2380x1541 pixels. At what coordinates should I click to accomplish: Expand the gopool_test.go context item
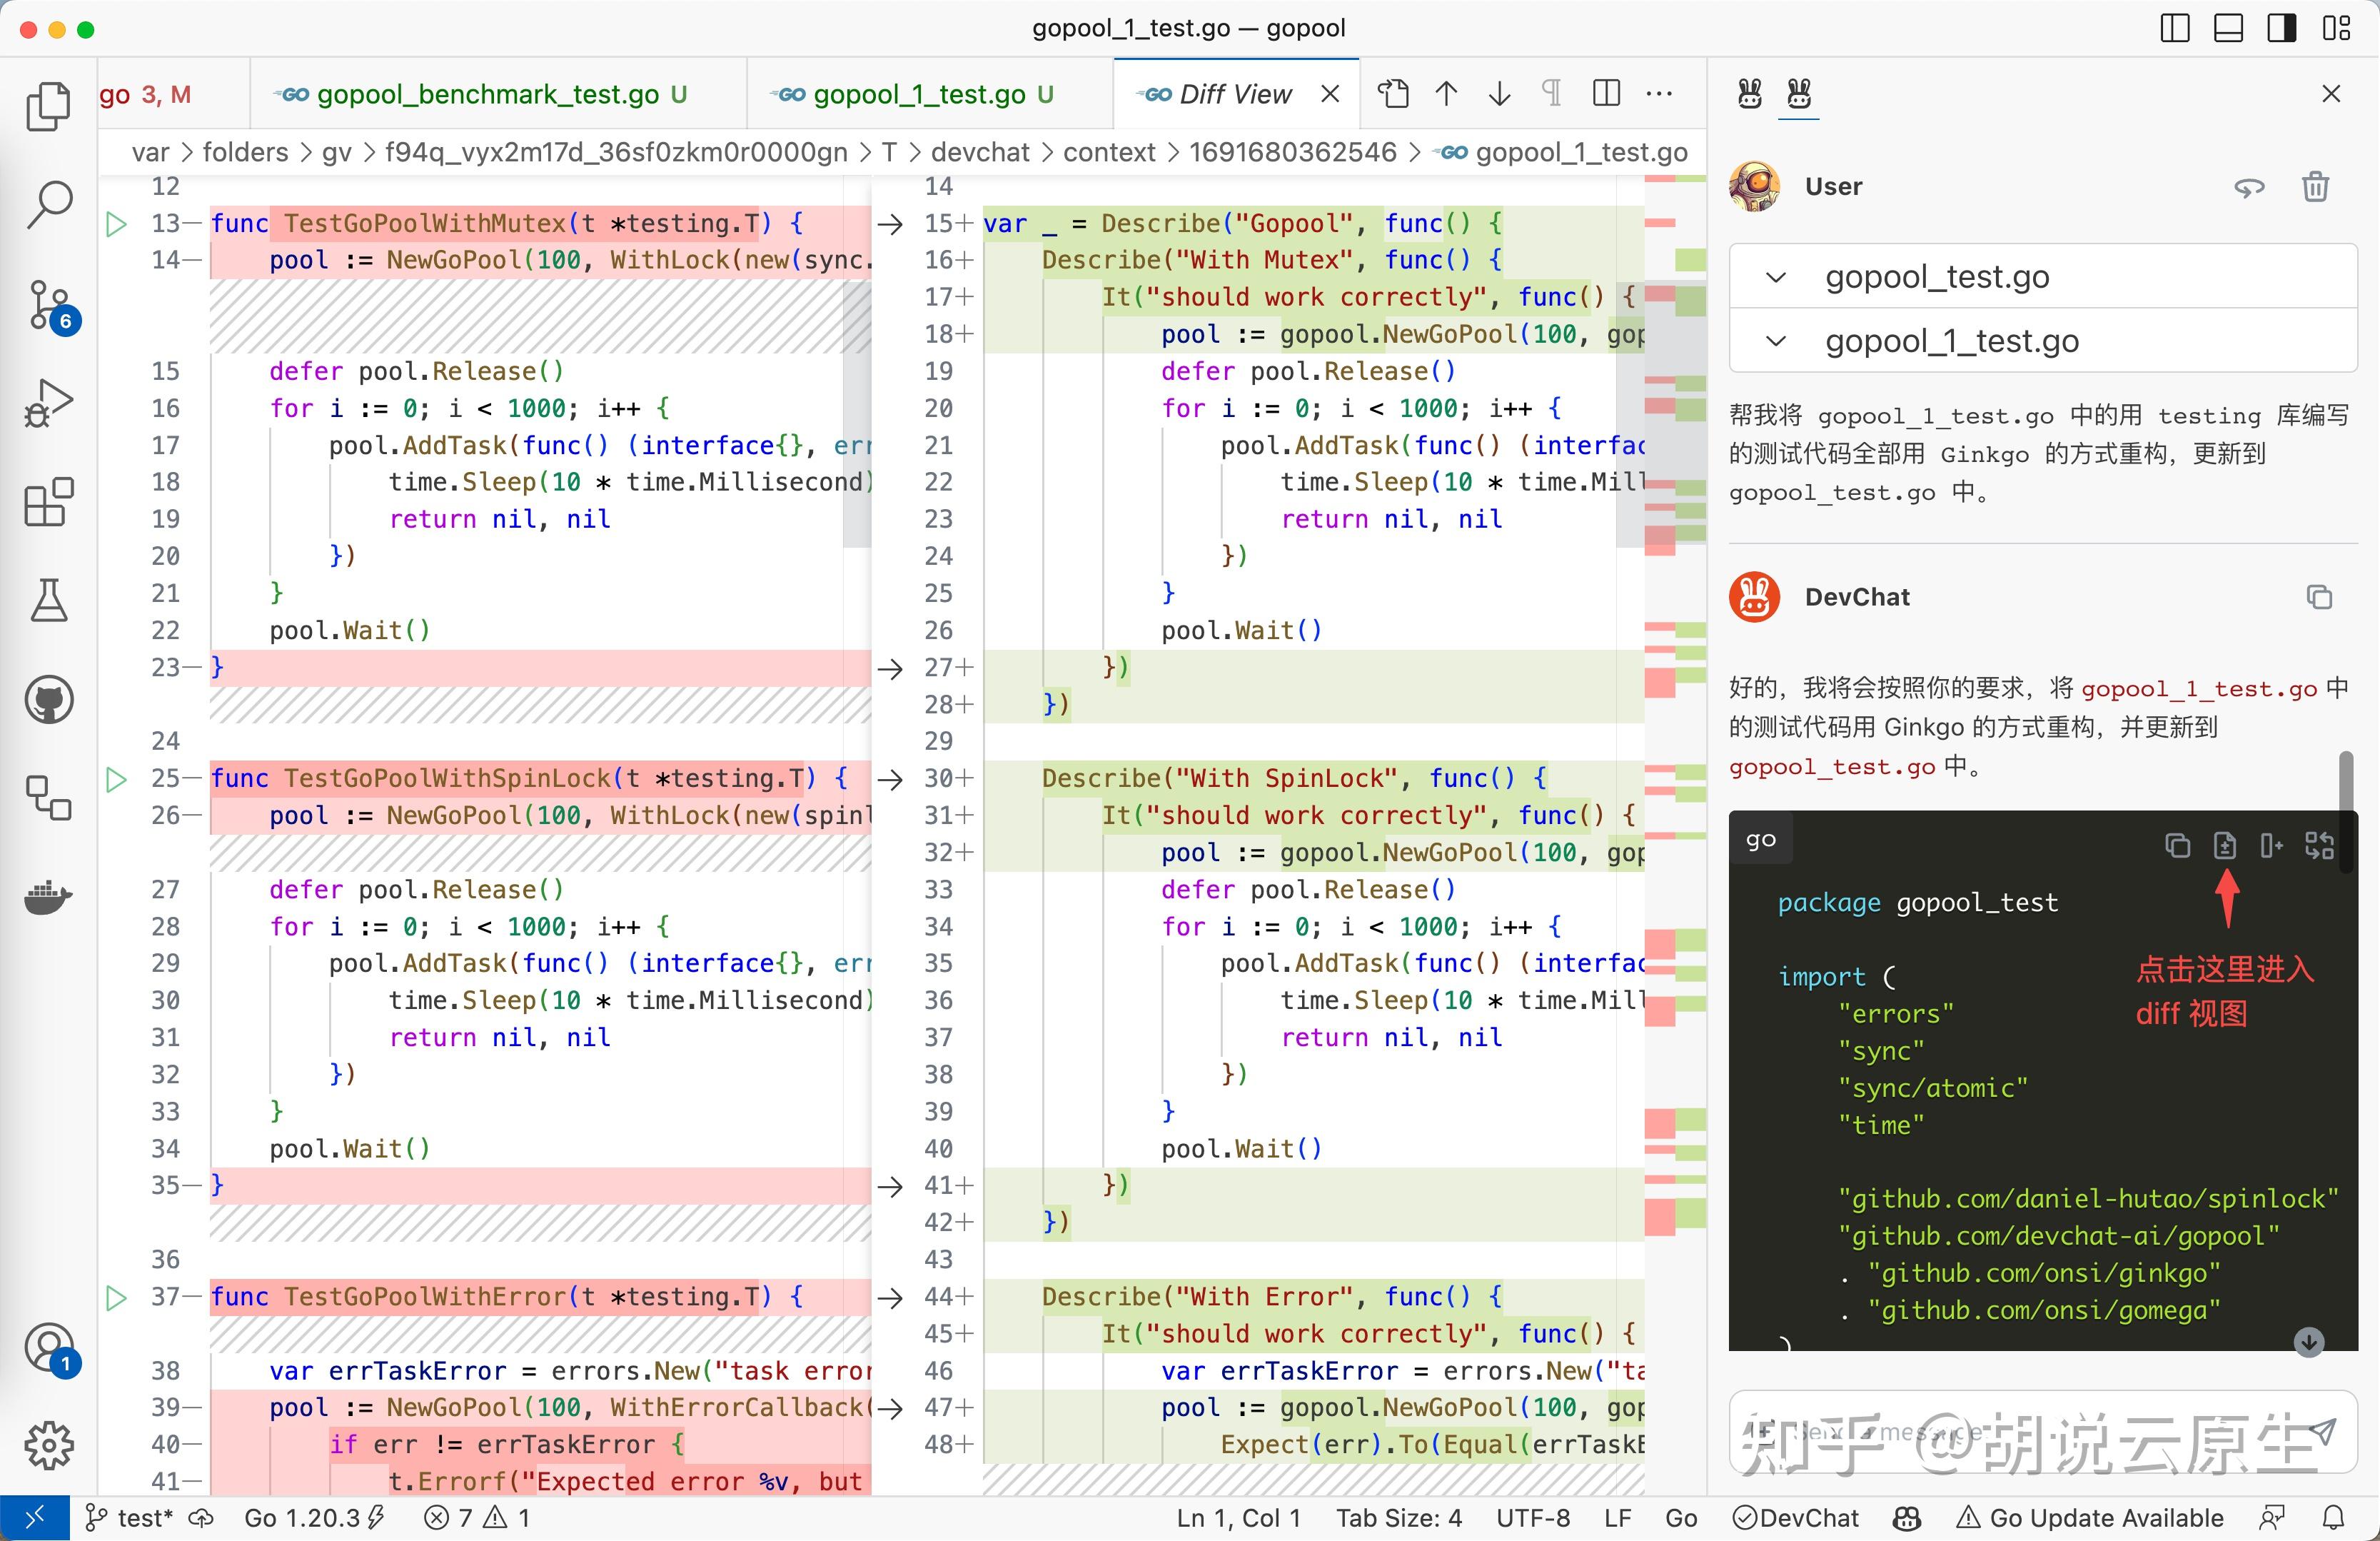click(x=1776, y=277)
